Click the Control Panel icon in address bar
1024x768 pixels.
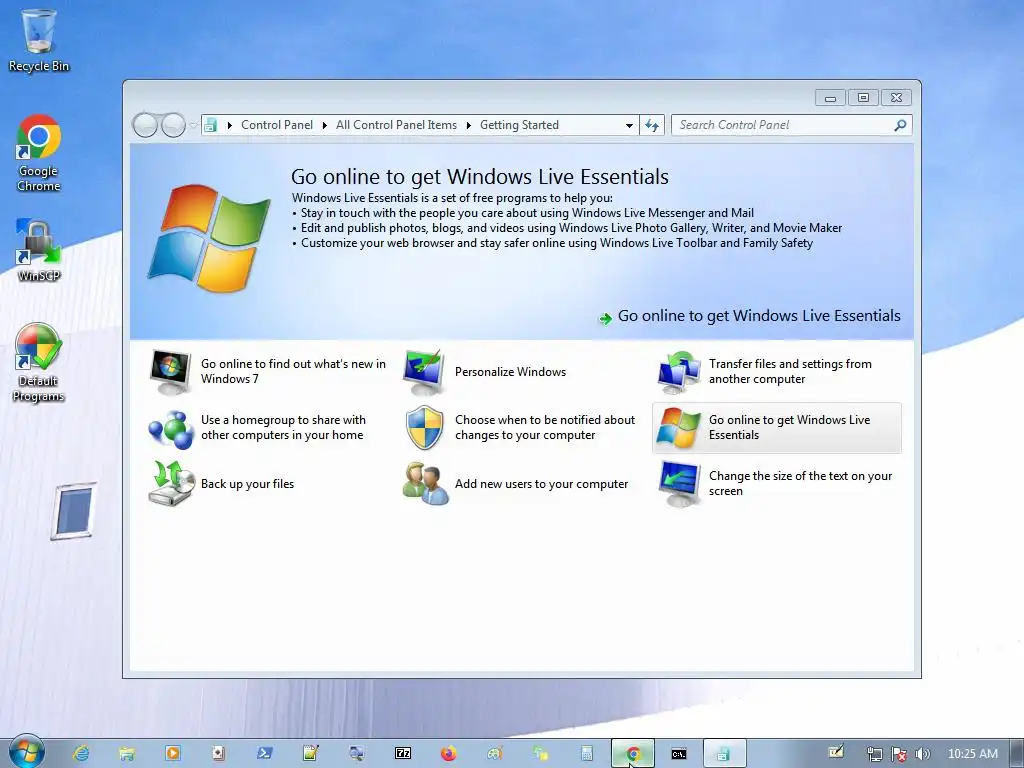pyautogui.click(x=210, y=125)
